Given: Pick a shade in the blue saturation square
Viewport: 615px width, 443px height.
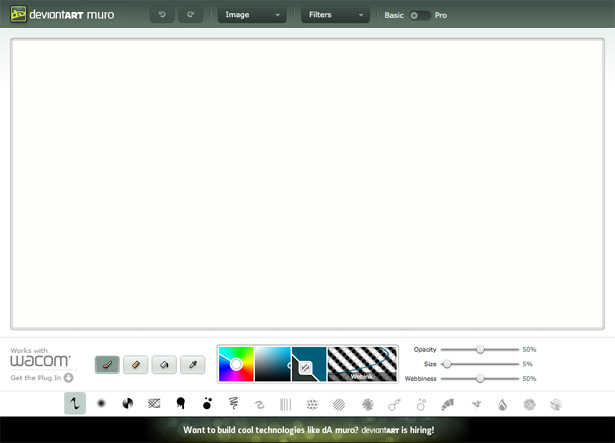Looking at the screenshot, I should (x=273, y=364).
